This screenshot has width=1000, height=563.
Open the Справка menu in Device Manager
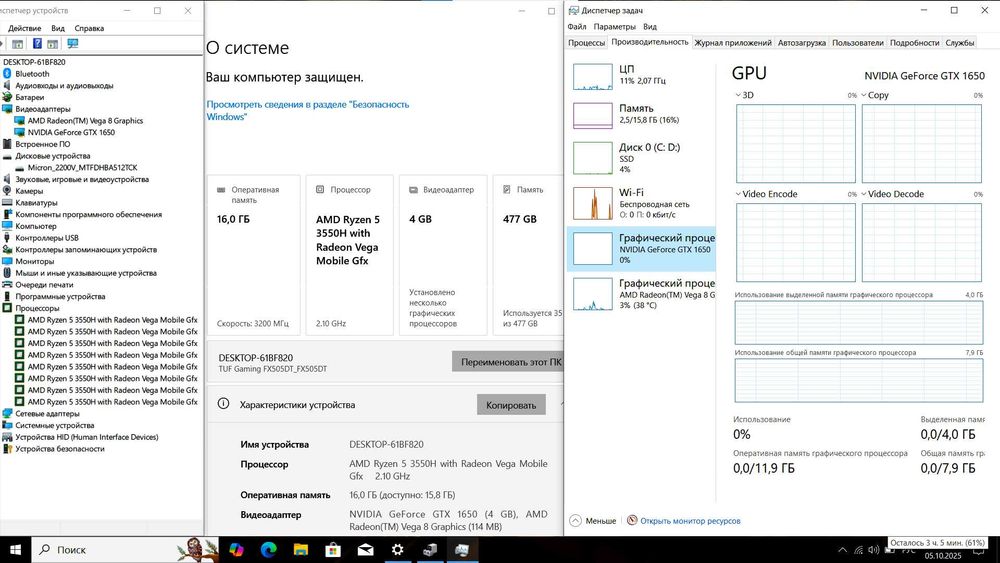coord(89,28)
